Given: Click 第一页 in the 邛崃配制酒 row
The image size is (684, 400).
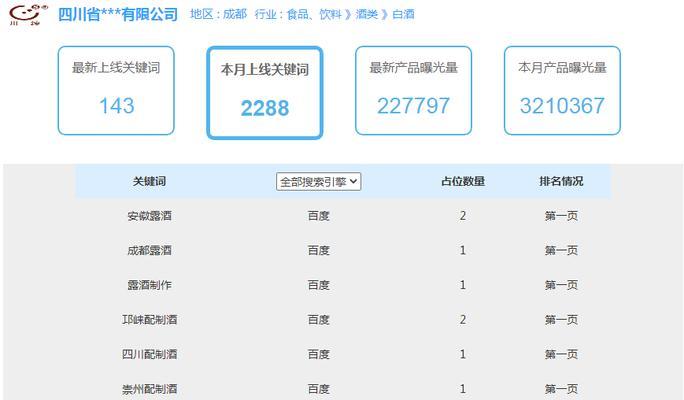Looking at the screenshot, I should tap(561, 320).
